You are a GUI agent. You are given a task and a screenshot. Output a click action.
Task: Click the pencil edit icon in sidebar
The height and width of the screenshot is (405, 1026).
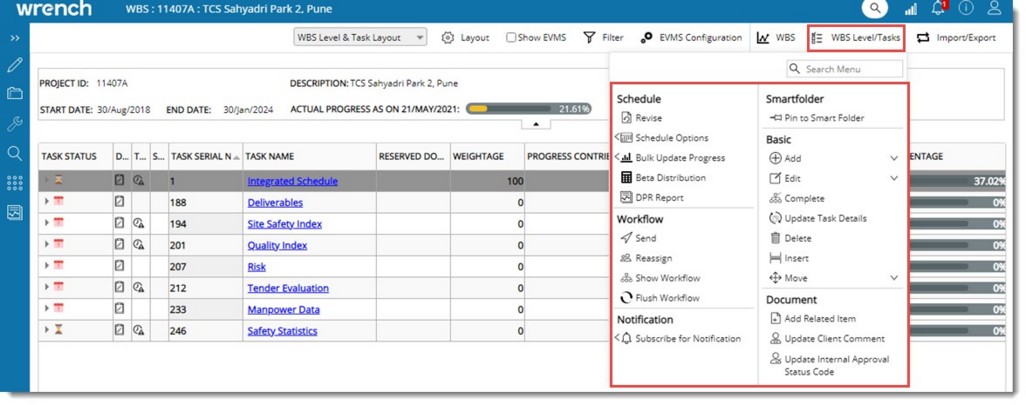pos(14,66)
